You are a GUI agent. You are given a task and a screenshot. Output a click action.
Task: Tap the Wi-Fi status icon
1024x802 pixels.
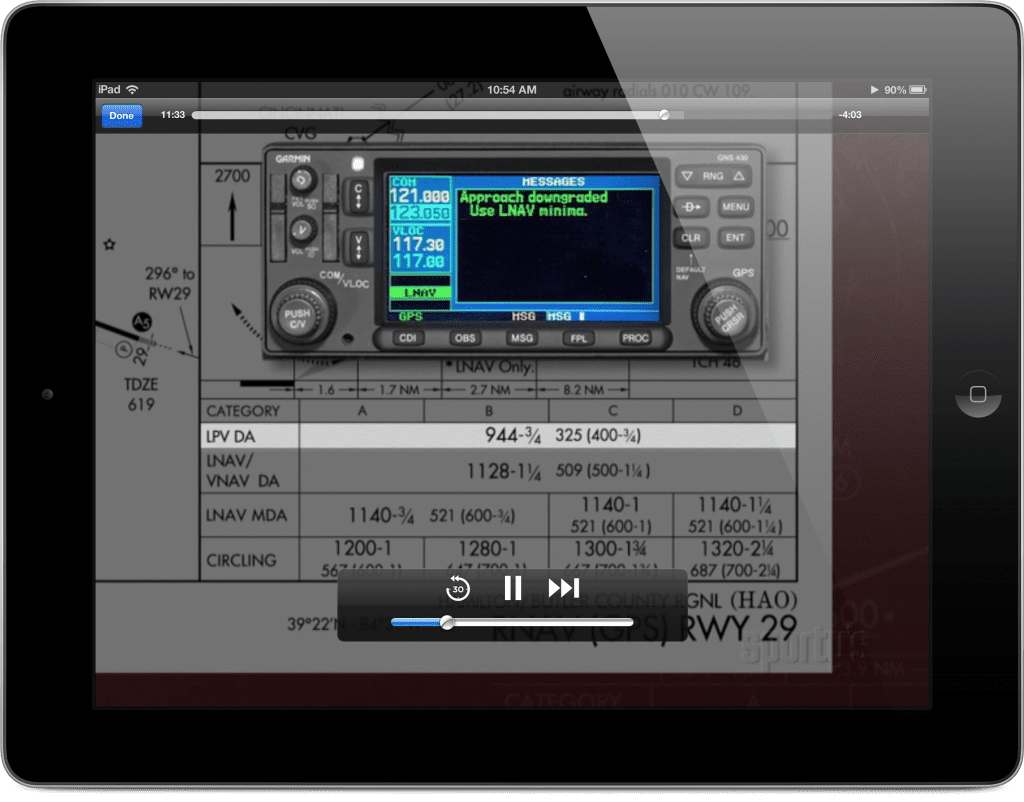pos(133,89)
